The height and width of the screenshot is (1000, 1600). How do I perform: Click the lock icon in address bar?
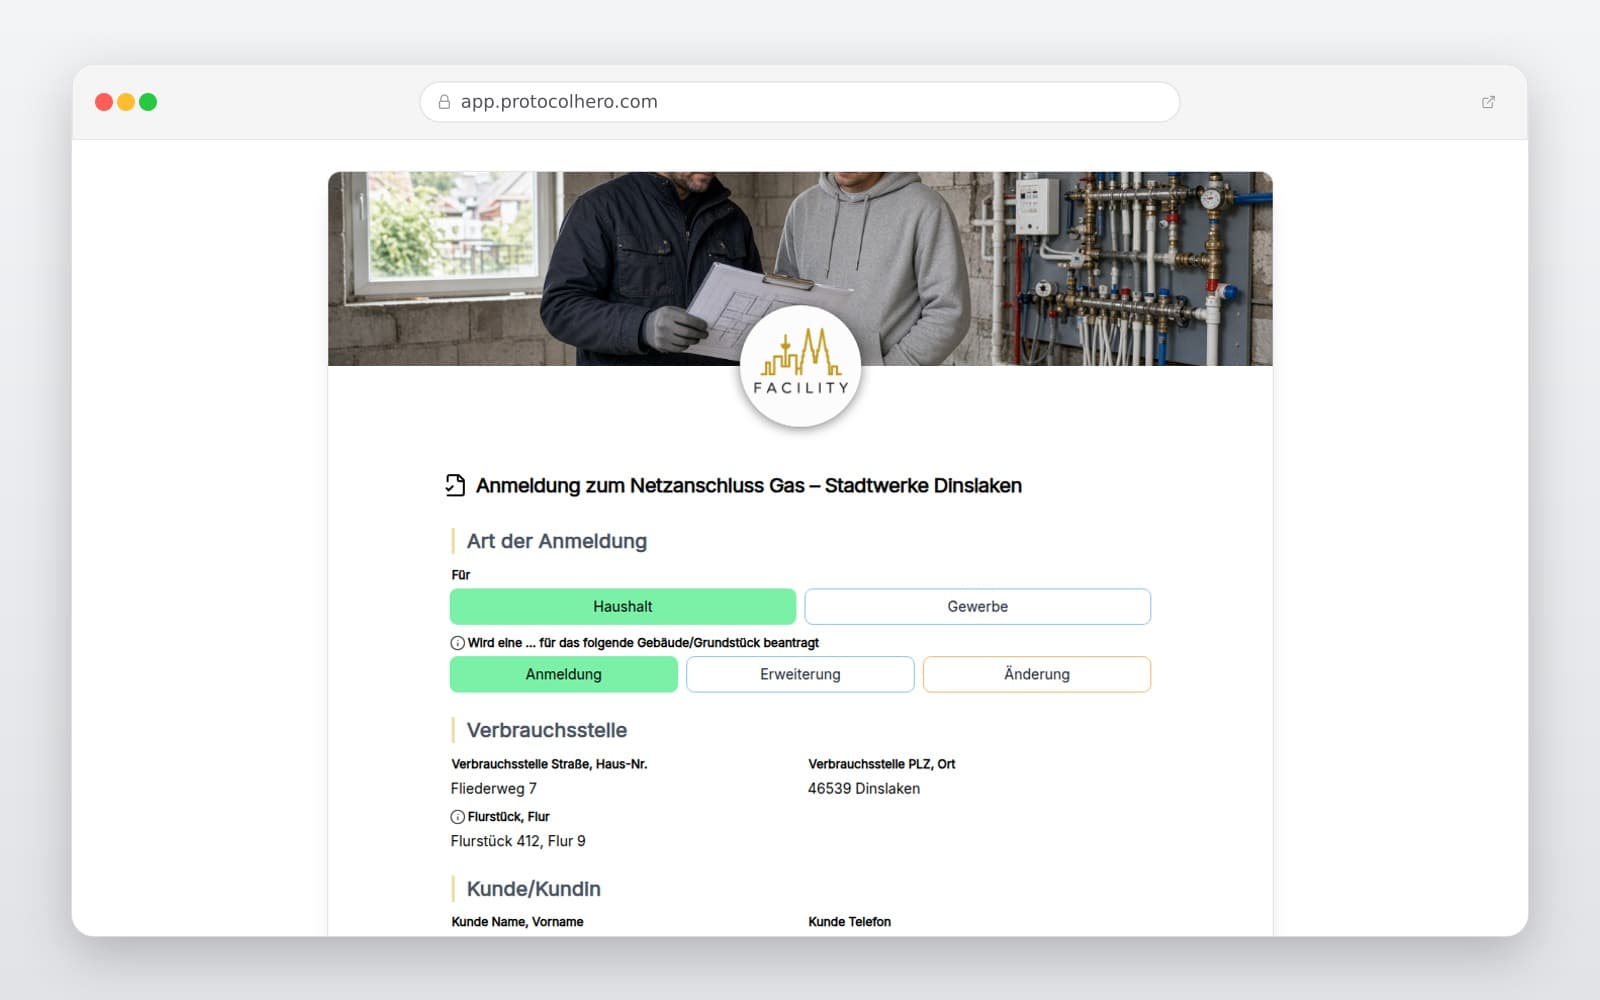click(x=444, y=102)
